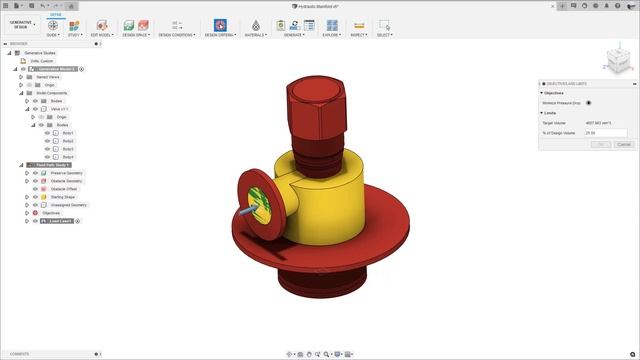Click the Design Criteria objectives icon
640x360 pixels.
(220, 25)
